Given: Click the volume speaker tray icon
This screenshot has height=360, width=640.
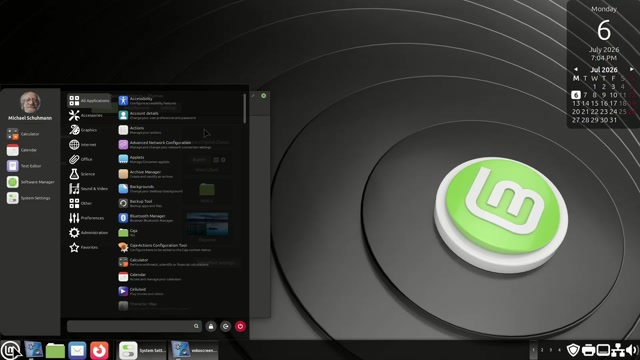Looking at the screenshot, I should pyautogui.click(x=632, y=350).
